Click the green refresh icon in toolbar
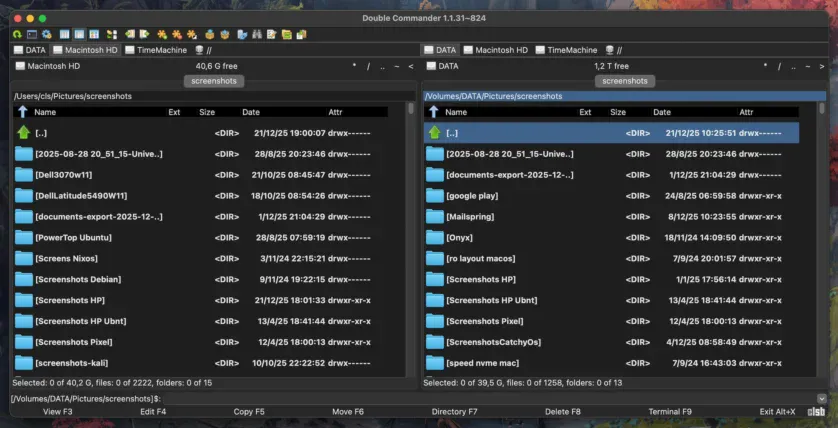Viewport: 838px width, 428px height. coord(17,34)
